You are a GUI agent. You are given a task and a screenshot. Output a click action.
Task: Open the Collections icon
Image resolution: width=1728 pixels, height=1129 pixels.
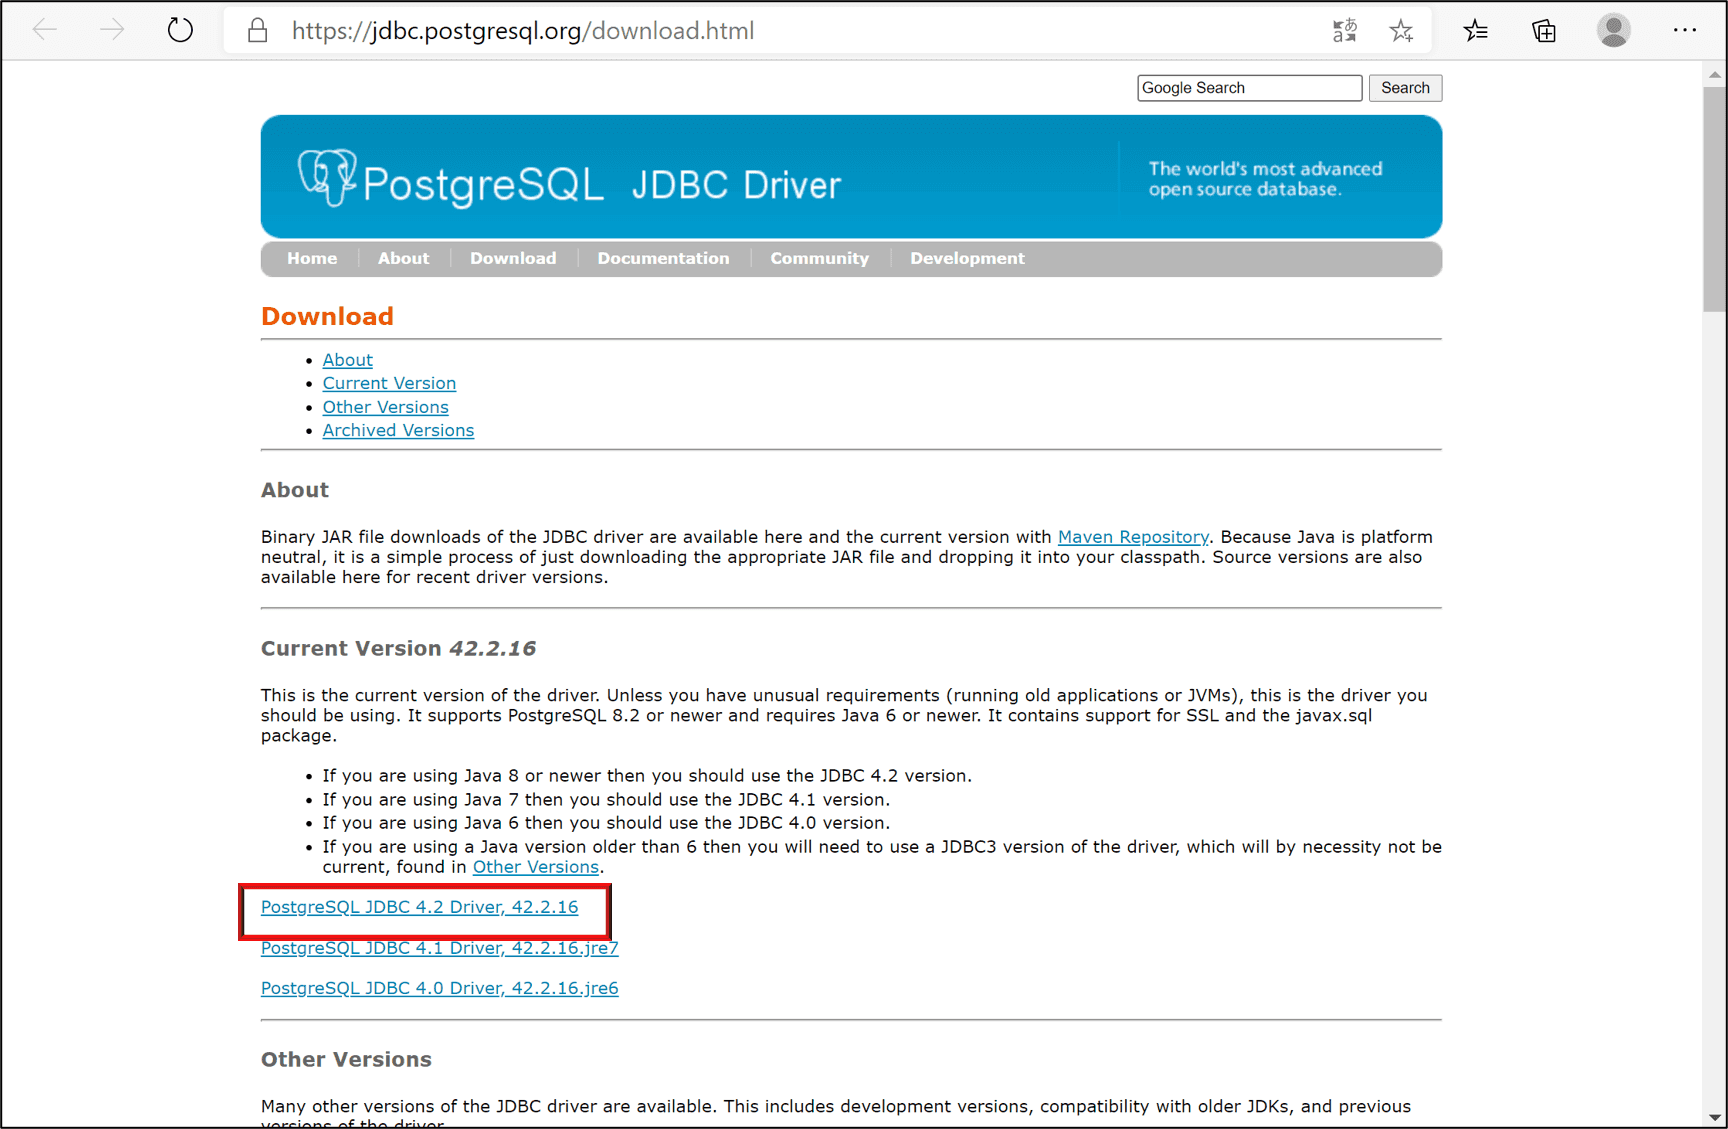(x=1544, y=30)
